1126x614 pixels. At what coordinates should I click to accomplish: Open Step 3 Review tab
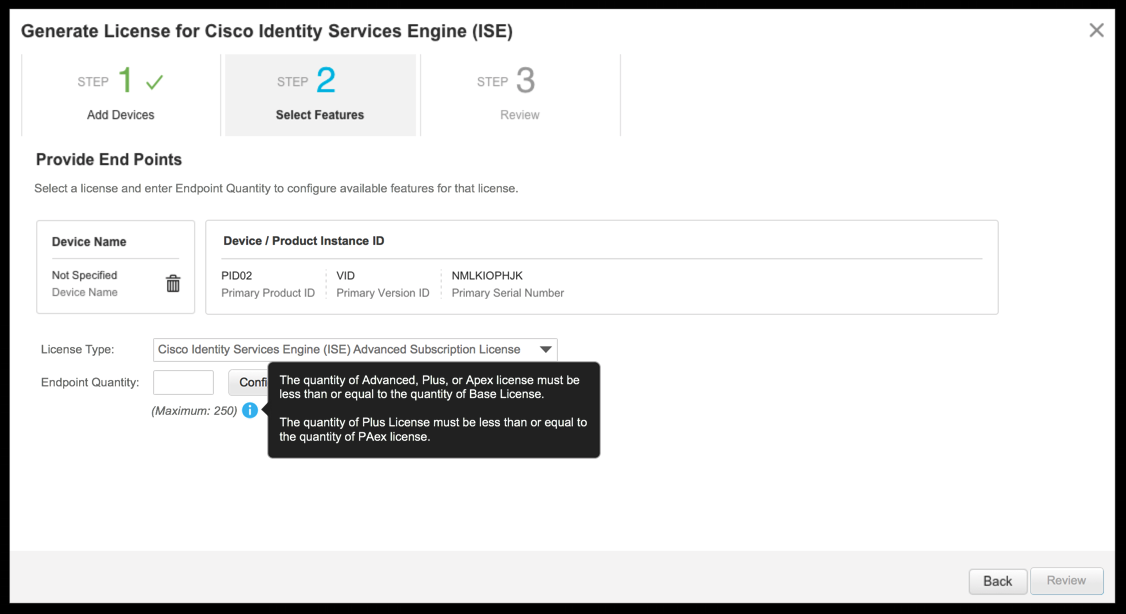[520, 95]
